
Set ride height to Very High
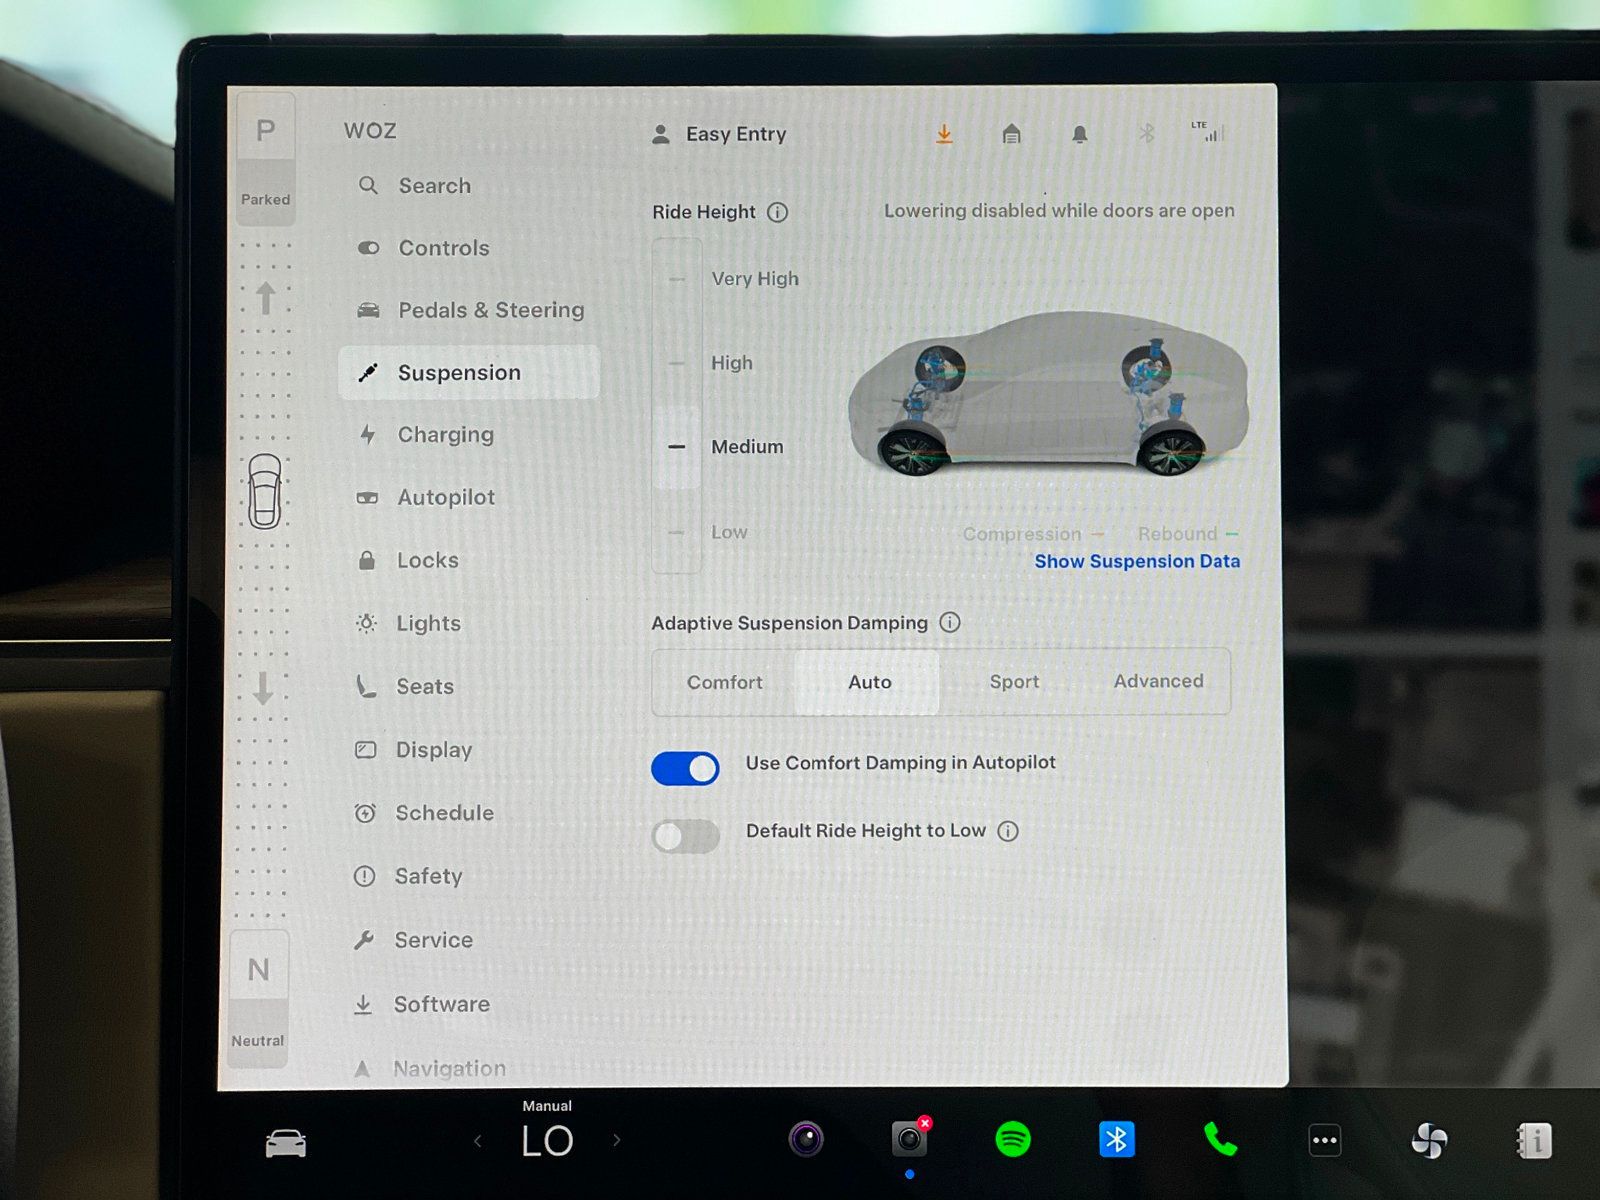[x=754, y=279]
